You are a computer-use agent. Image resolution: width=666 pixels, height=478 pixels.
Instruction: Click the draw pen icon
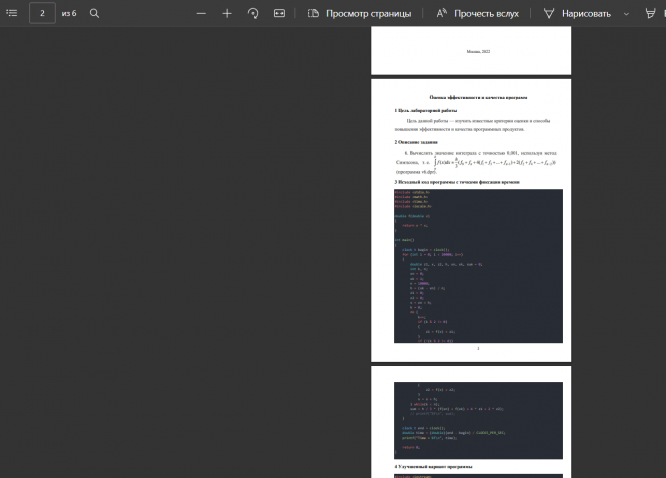tap(550, 13)
